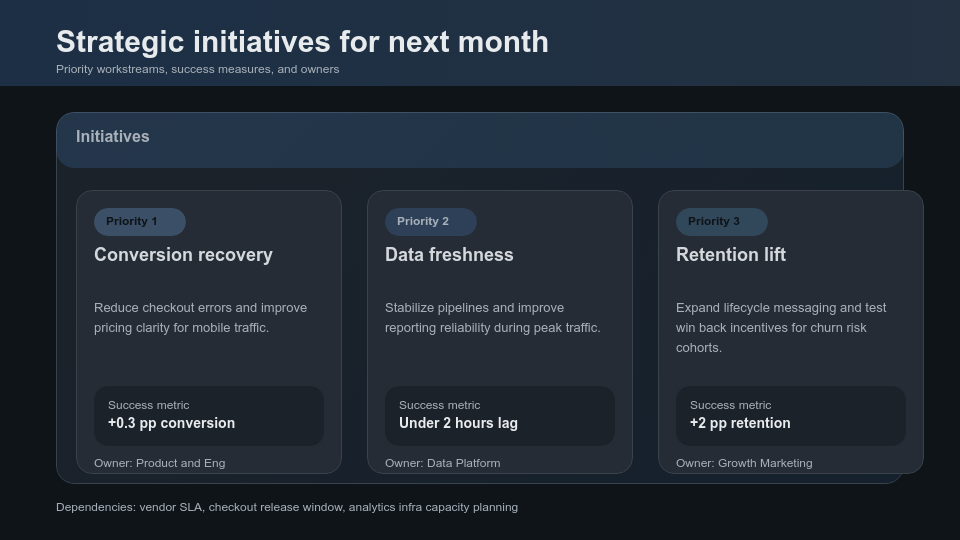This screenshot has width=960, height=540.
Task: Select the 'Conversion recovery' heading
Action: point(183,255)
